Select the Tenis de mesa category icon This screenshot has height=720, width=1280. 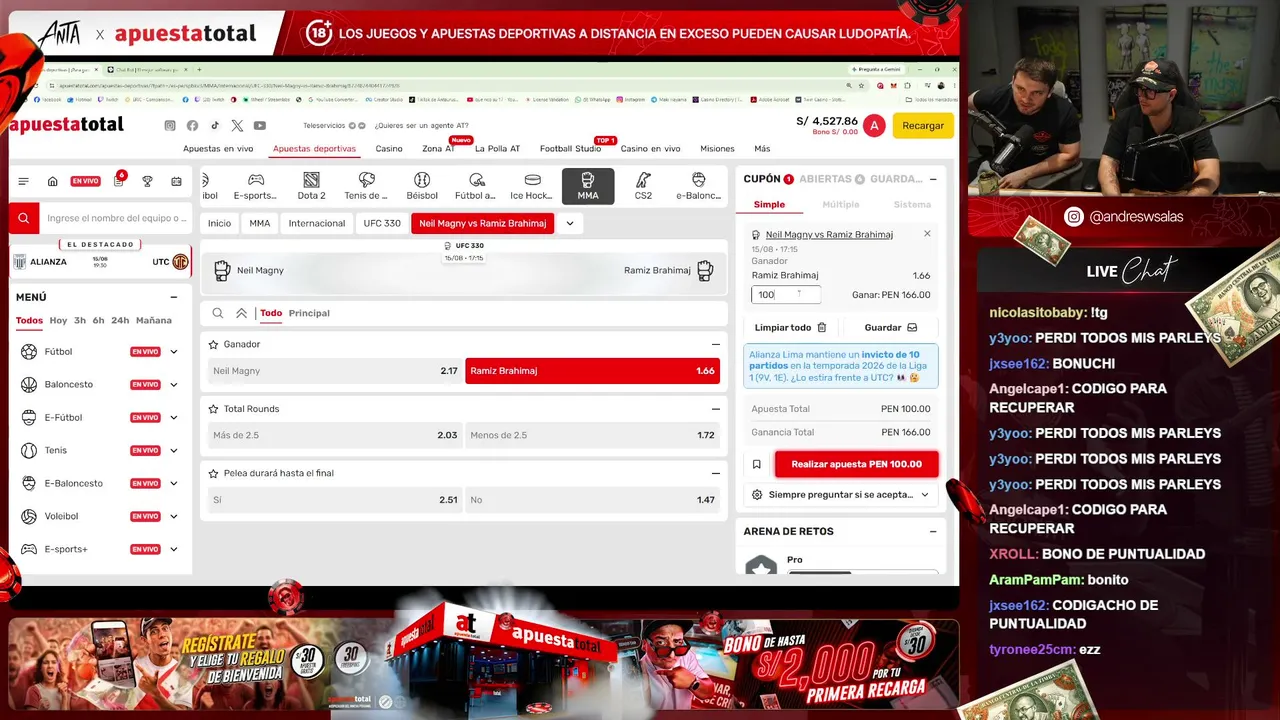coord(366,186)
